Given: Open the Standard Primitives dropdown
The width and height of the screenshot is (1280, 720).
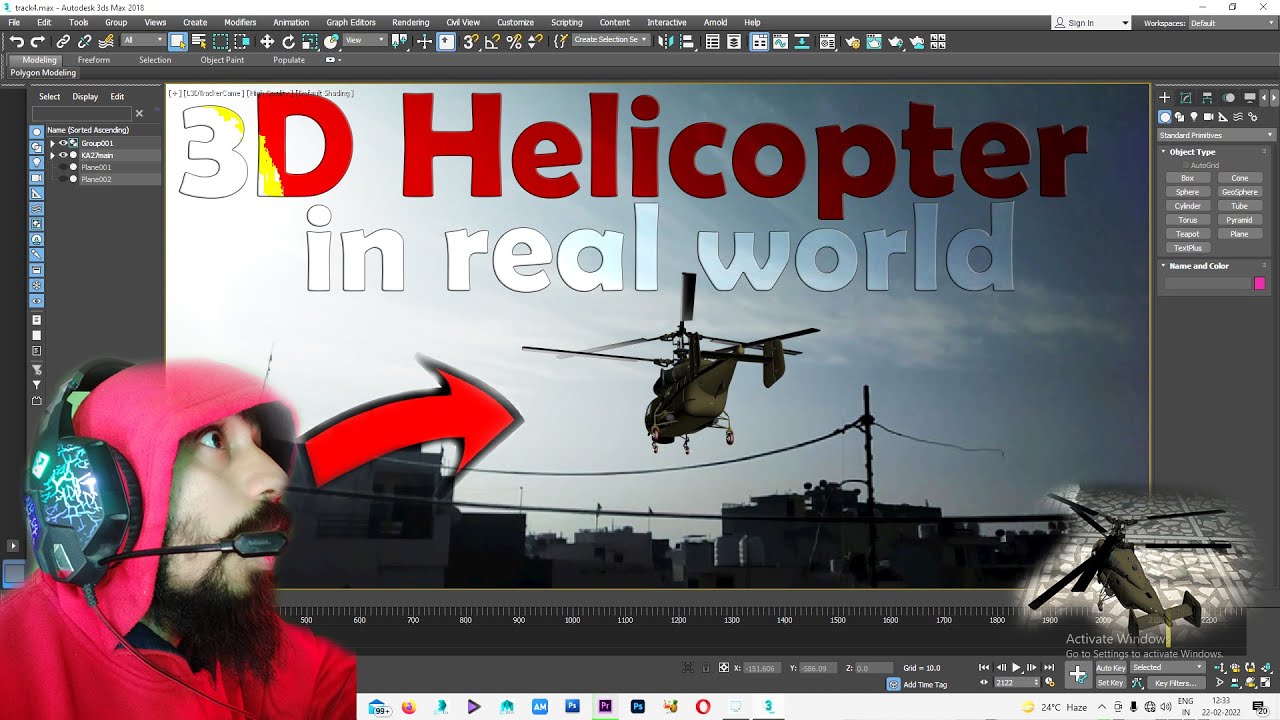Looking at the screenshot, I should (1215, 135).
